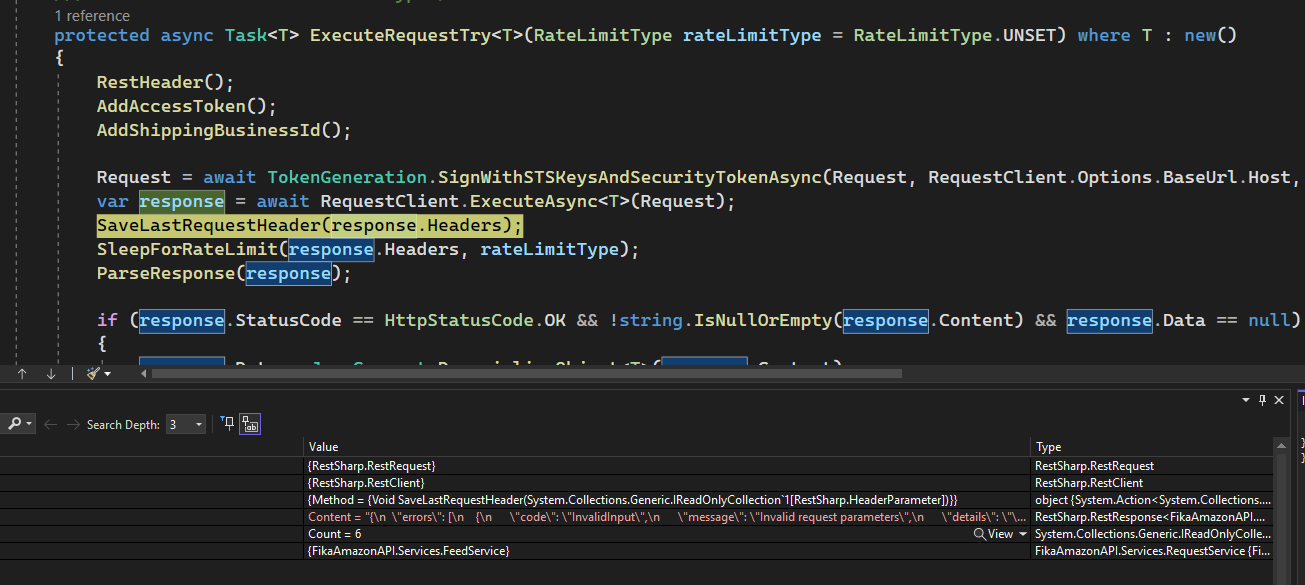
Task: Toggle auto-hide pin on debug window
Action: (x=1263, y=400)
